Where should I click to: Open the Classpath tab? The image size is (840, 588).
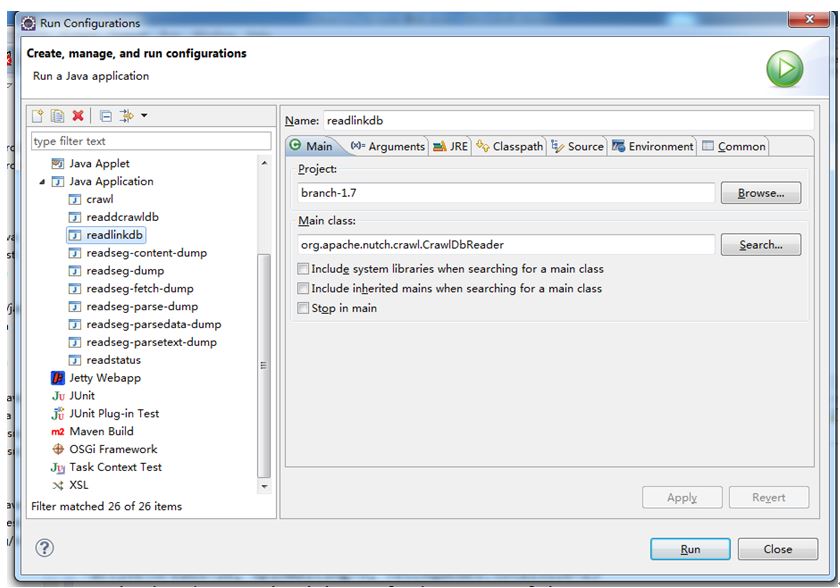[510, 146]
